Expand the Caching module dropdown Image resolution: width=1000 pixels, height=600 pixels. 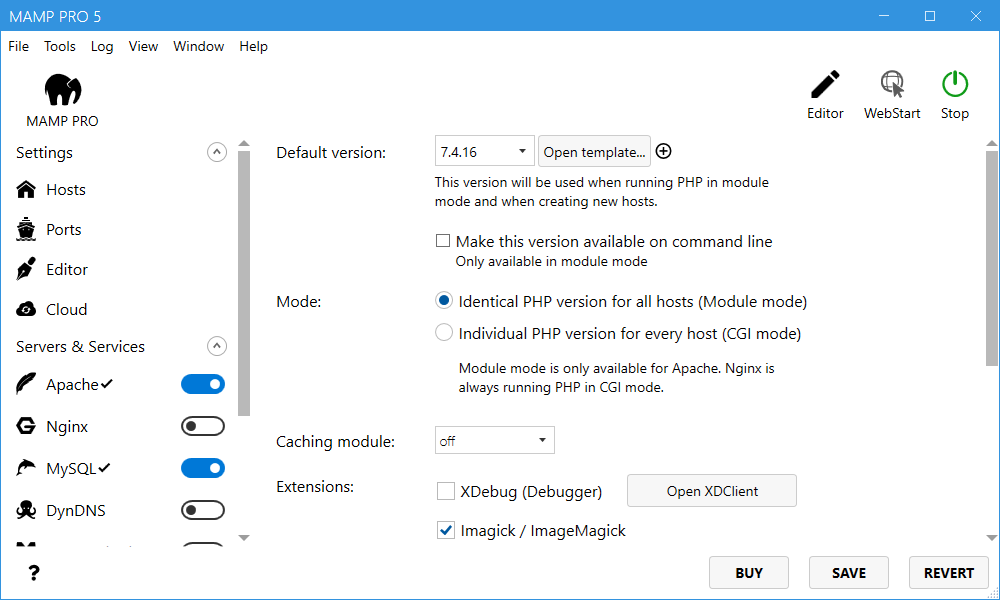tap(495, 440)
